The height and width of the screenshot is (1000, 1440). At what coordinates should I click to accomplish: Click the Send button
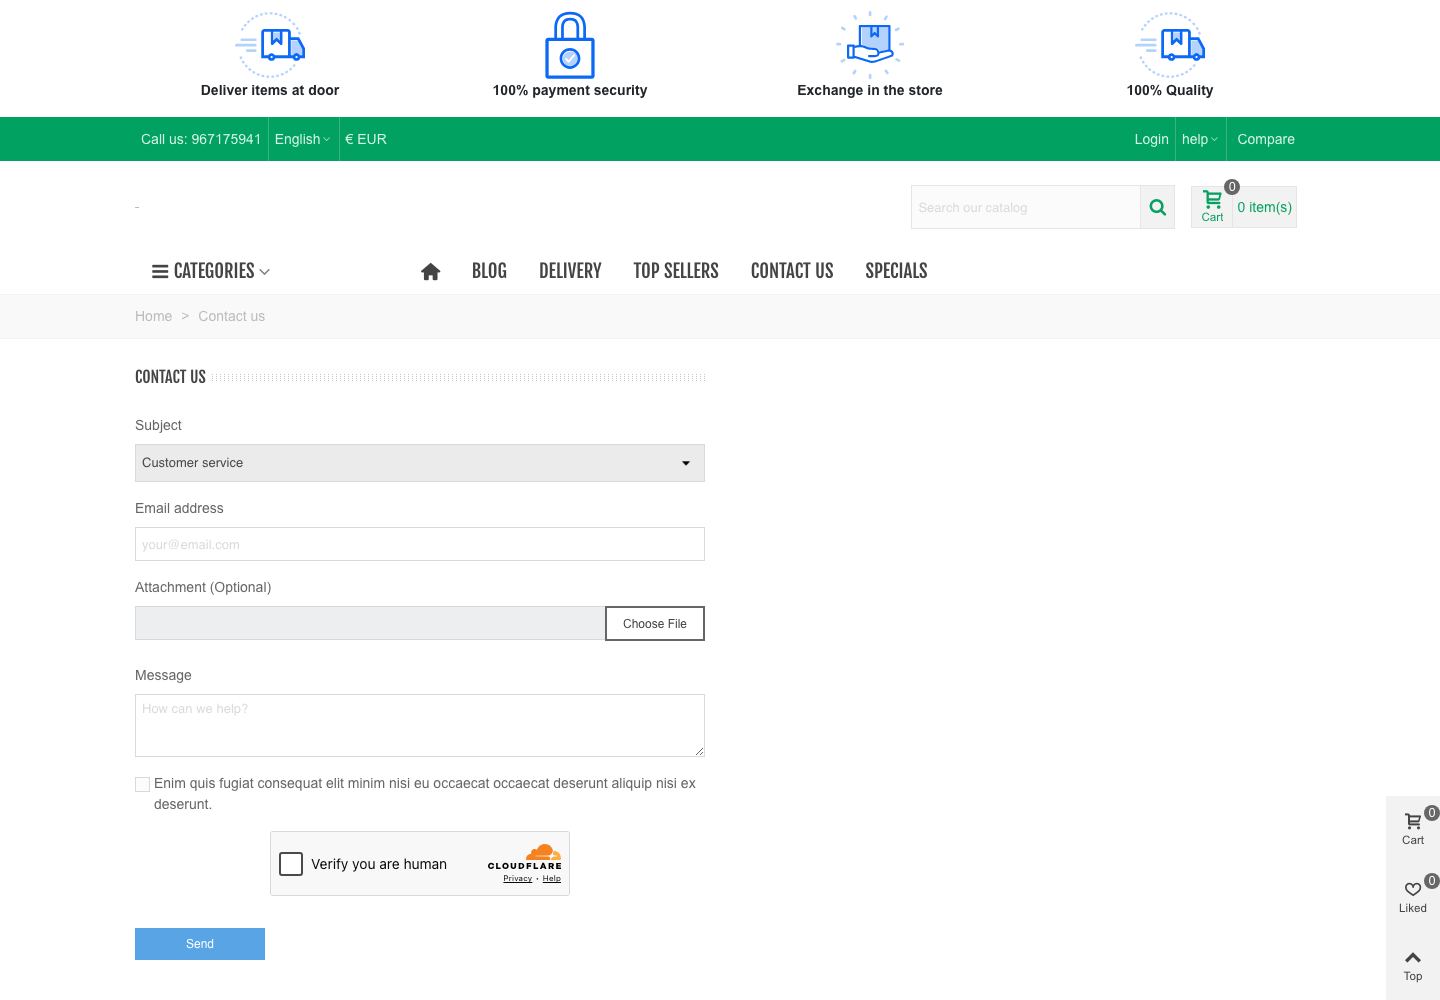click(x=200, y=944)
